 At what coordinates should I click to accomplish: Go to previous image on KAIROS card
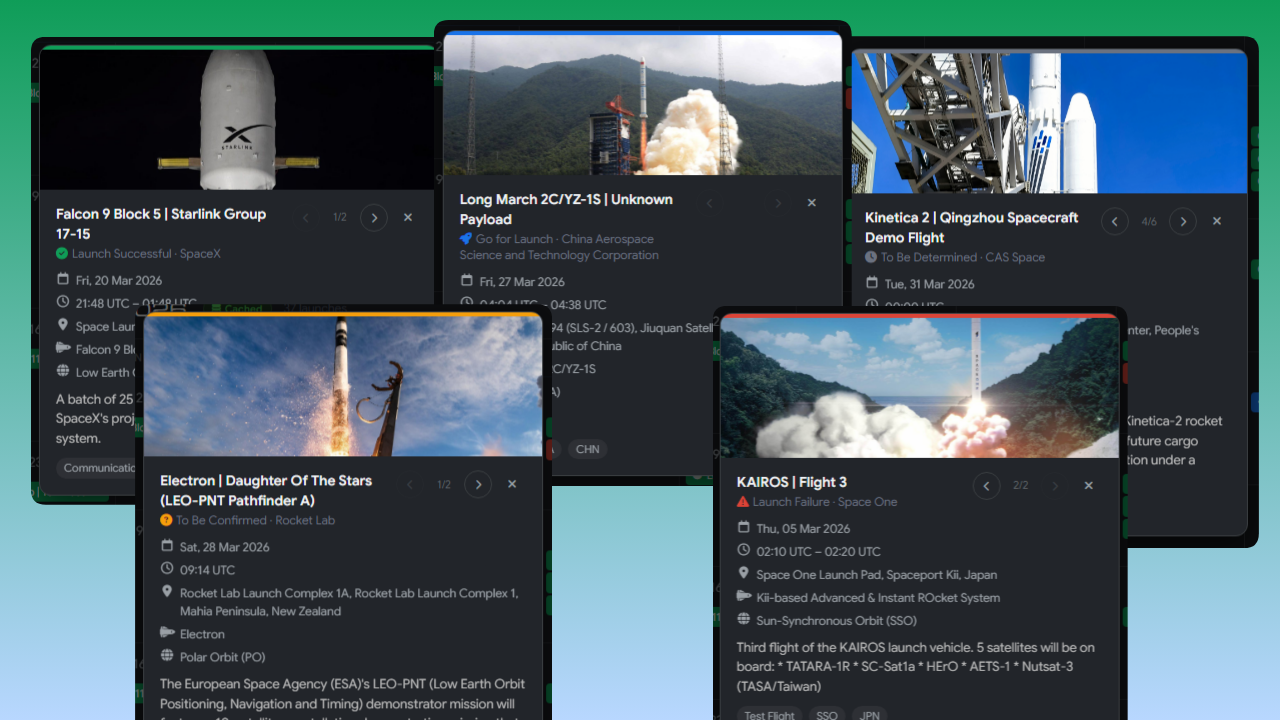coord(987,486)
